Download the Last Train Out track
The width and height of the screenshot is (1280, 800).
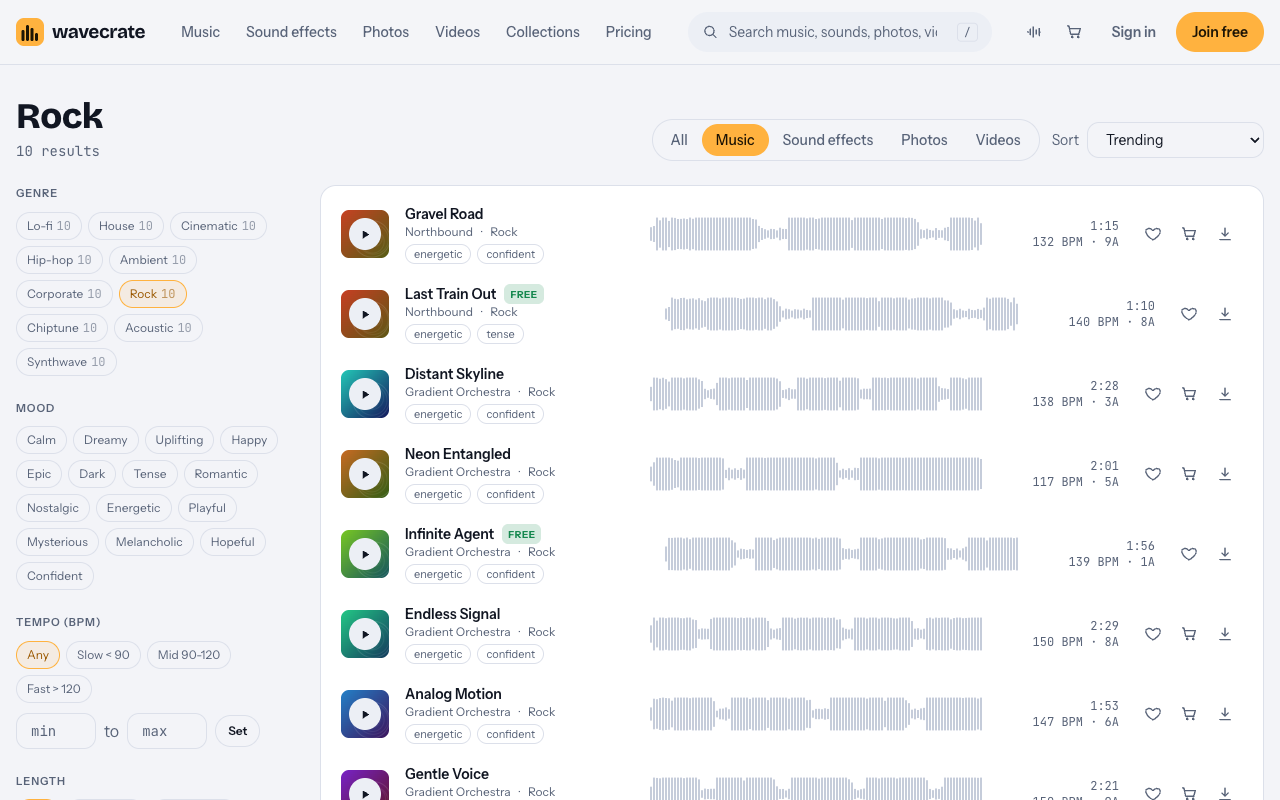pos(1225,314)
